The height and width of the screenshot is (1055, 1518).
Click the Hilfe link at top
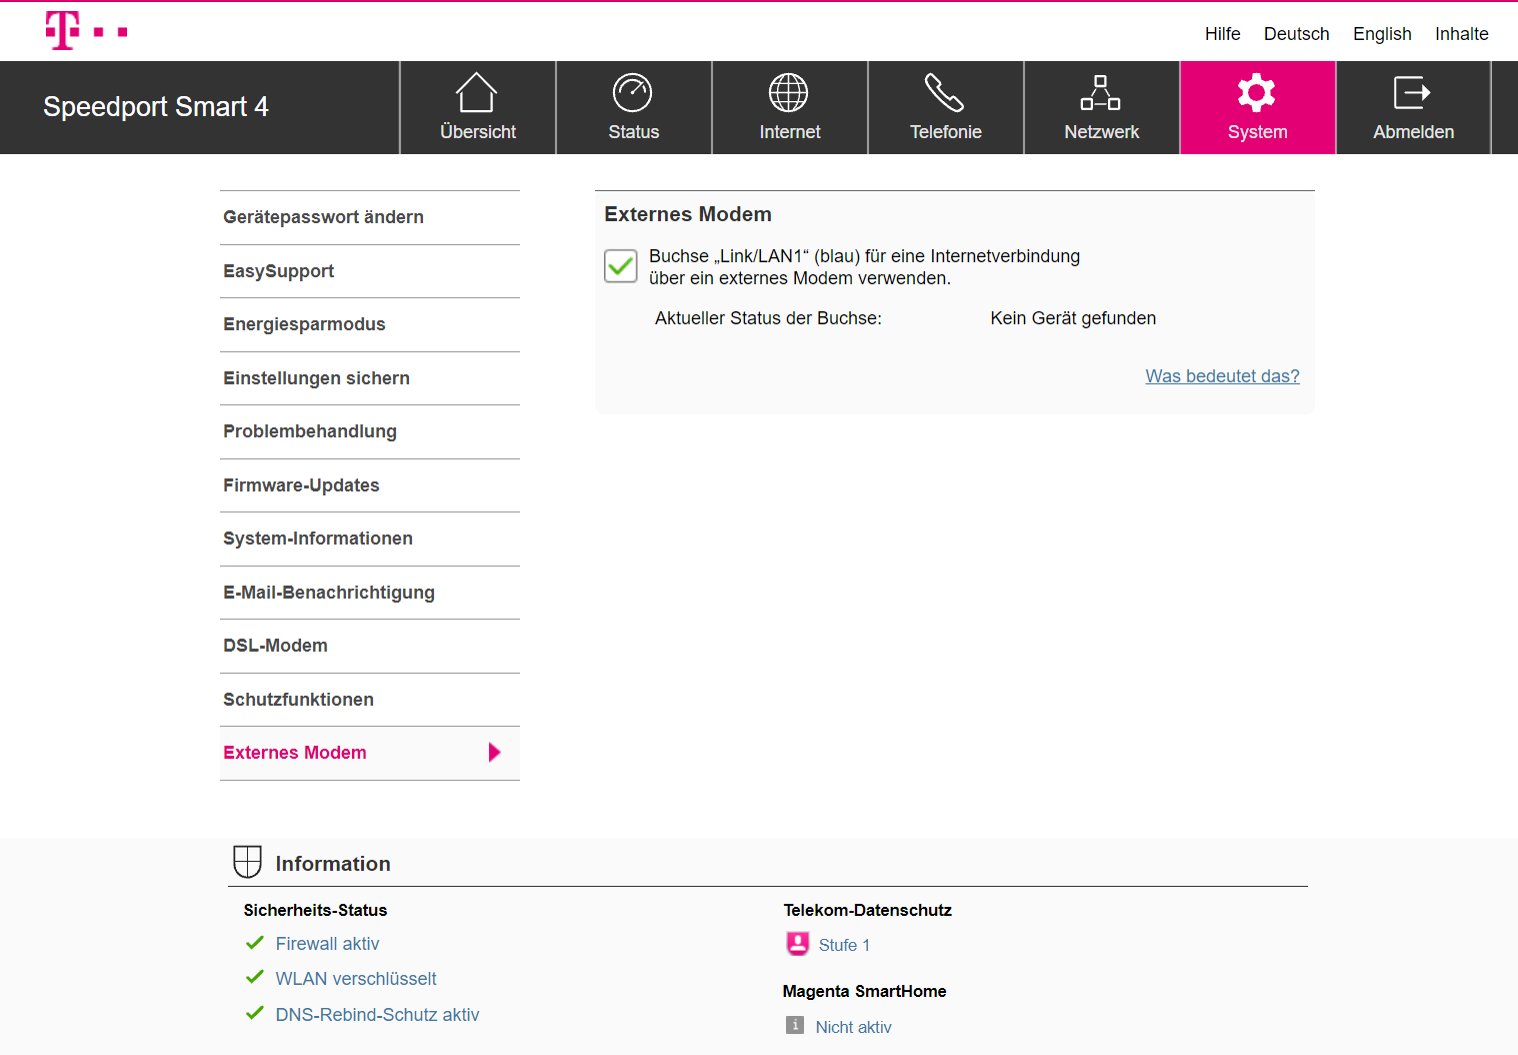[1222, 34]
